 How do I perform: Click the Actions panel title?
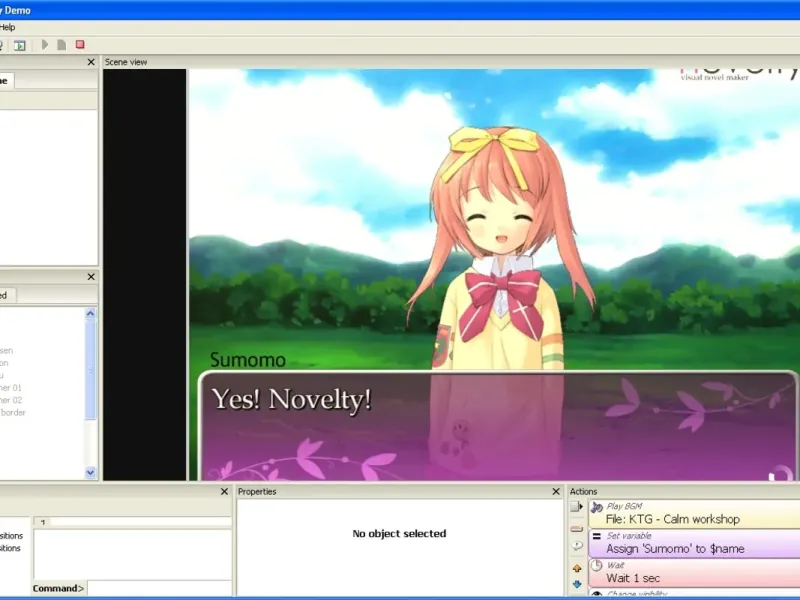pyautogui.click(x=583, y=491)
